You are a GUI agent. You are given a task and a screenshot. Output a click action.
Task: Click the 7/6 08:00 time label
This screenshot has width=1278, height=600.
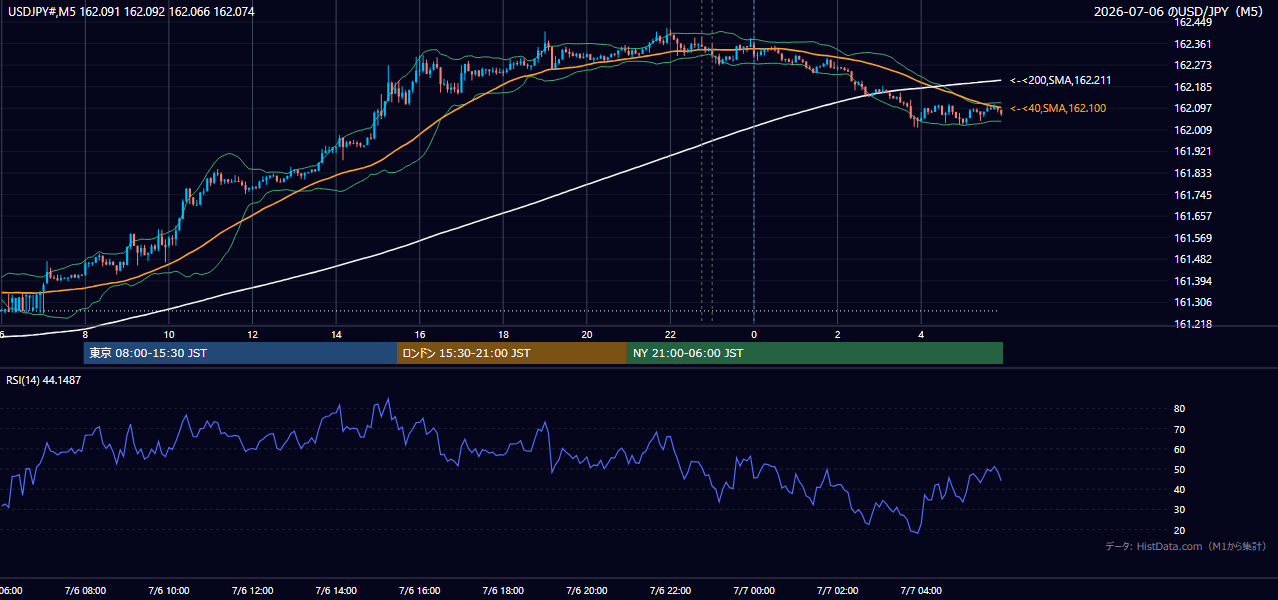click(85, 591)
